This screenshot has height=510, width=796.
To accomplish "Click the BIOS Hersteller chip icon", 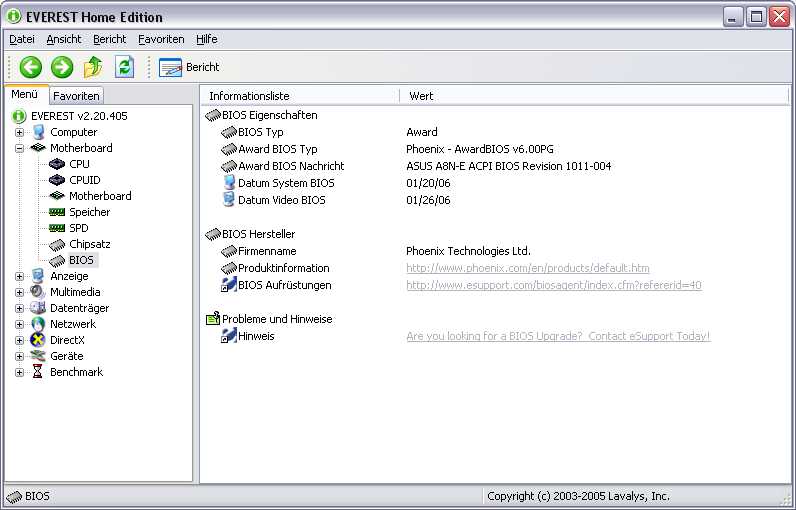I will coord(213,234).
